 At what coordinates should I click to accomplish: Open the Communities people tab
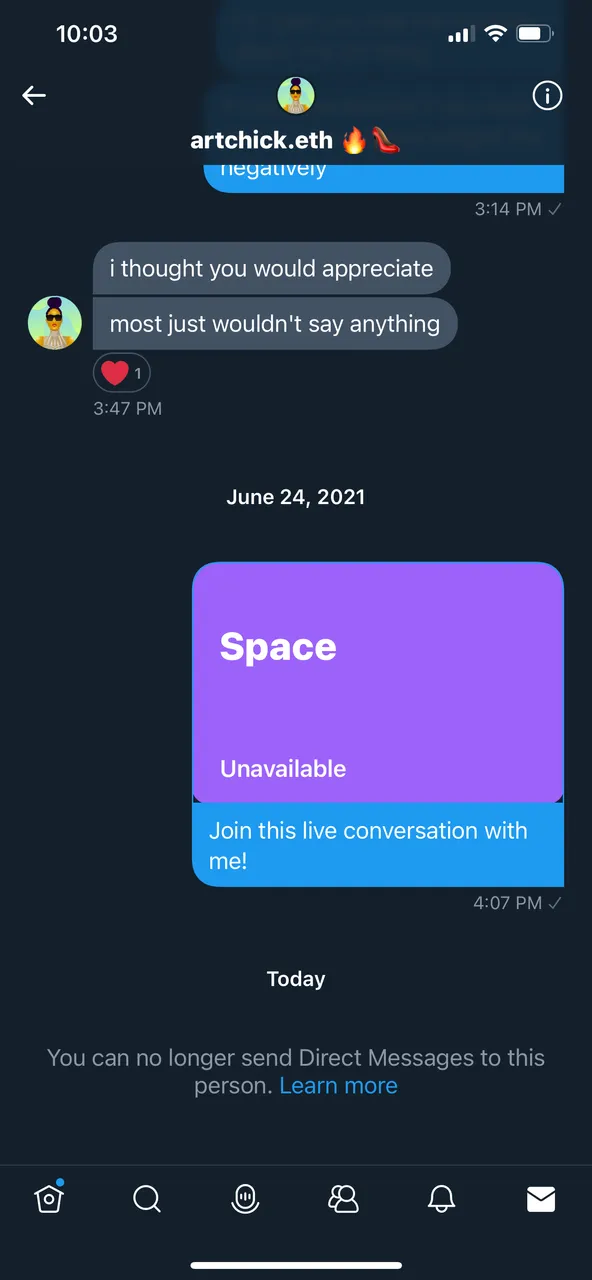(x=343, y=1198)
